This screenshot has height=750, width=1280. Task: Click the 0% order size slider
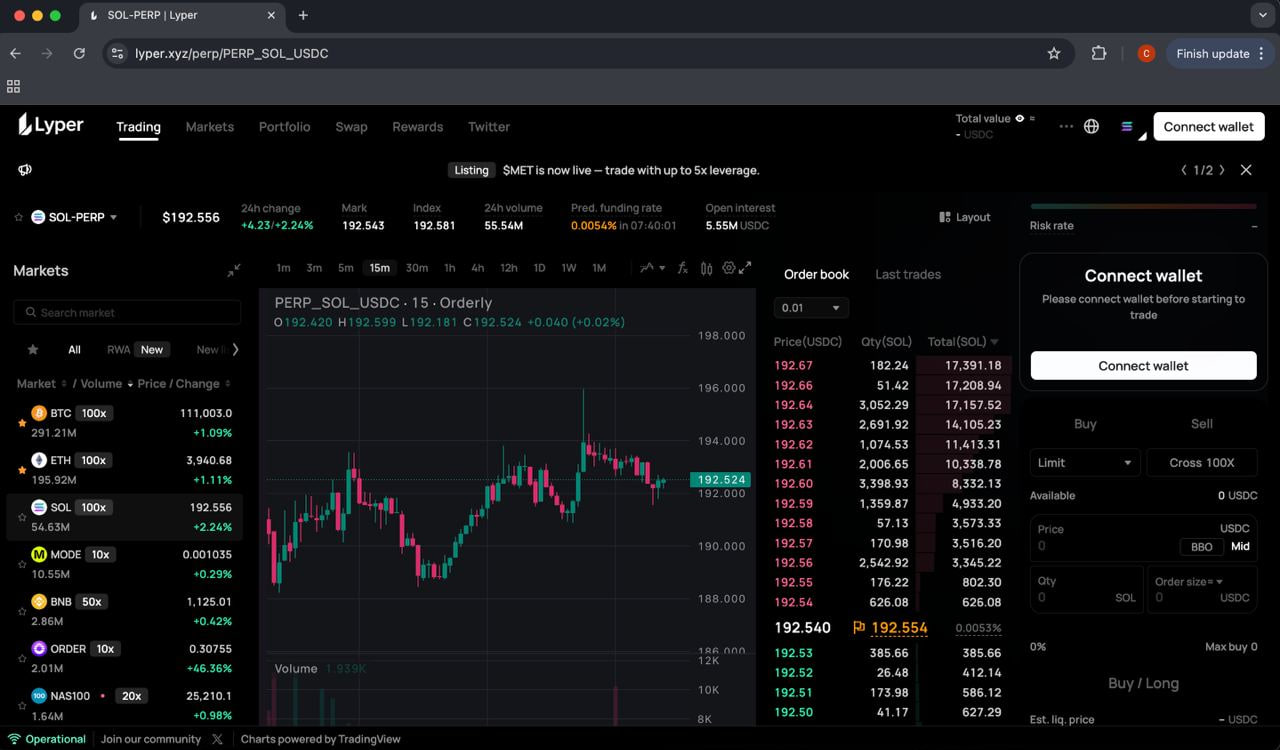[x=1036, y=647]
